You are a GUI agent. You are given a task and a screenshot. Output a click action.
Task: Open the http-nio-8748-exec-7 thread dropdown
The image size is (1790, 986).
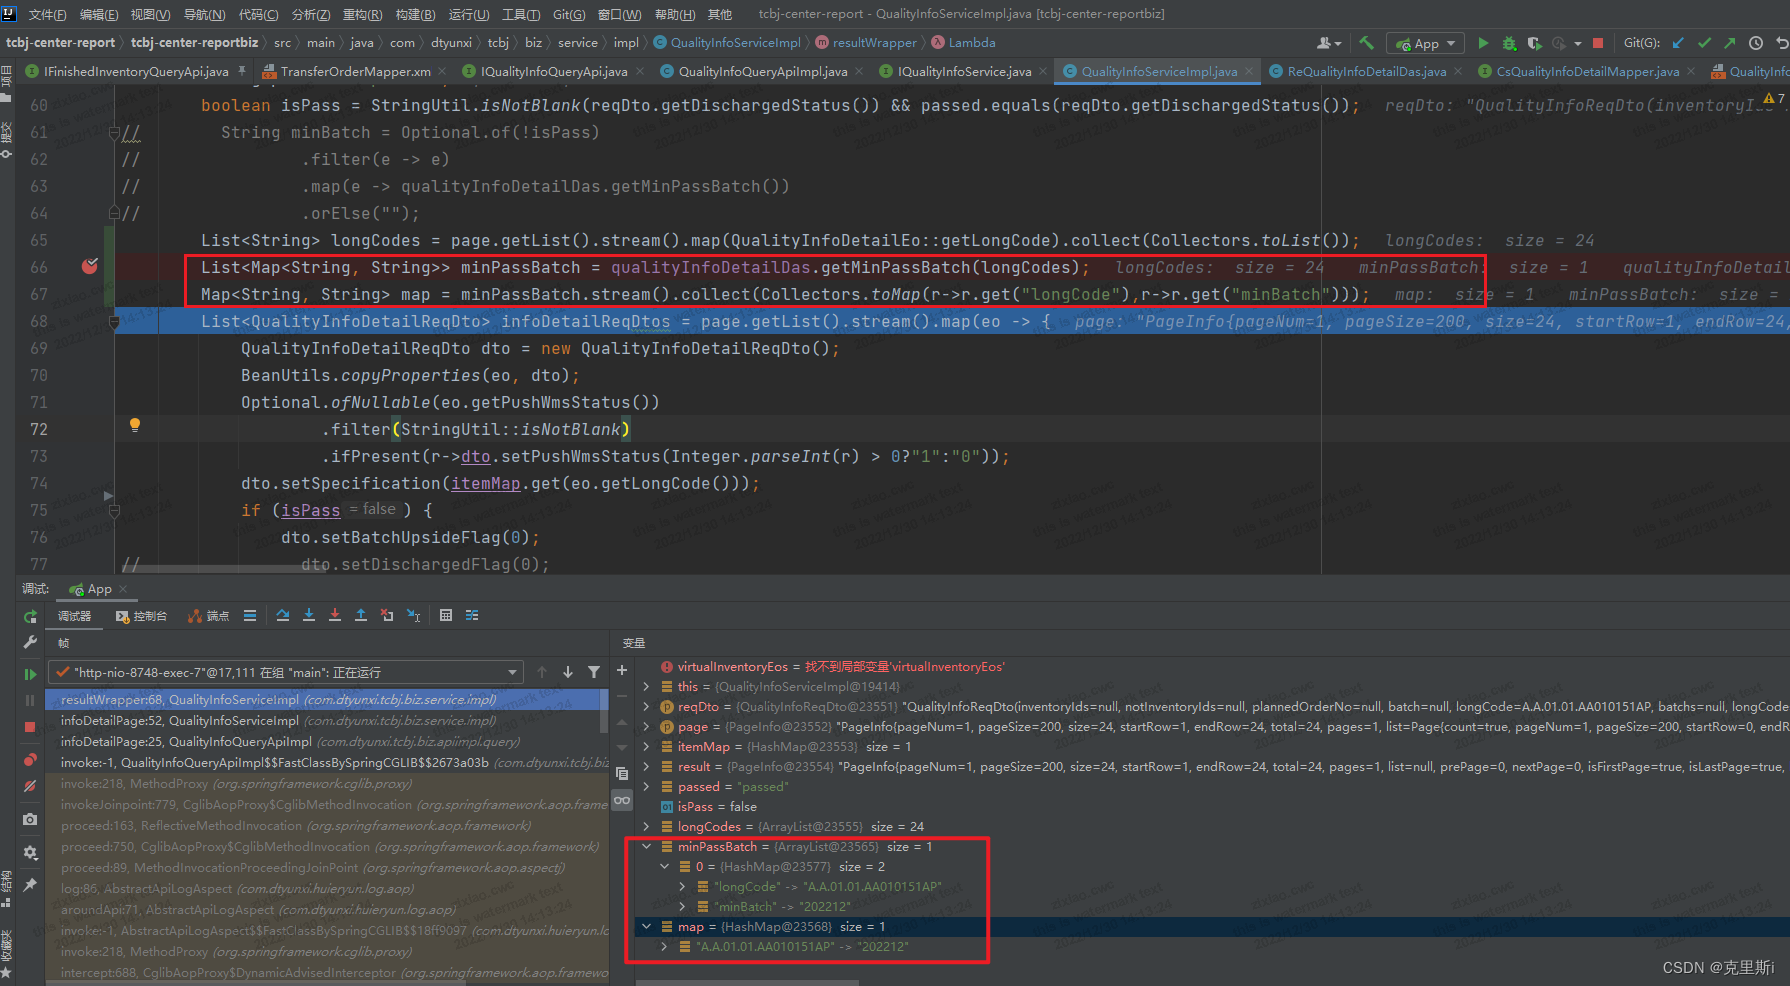(510, 671)
